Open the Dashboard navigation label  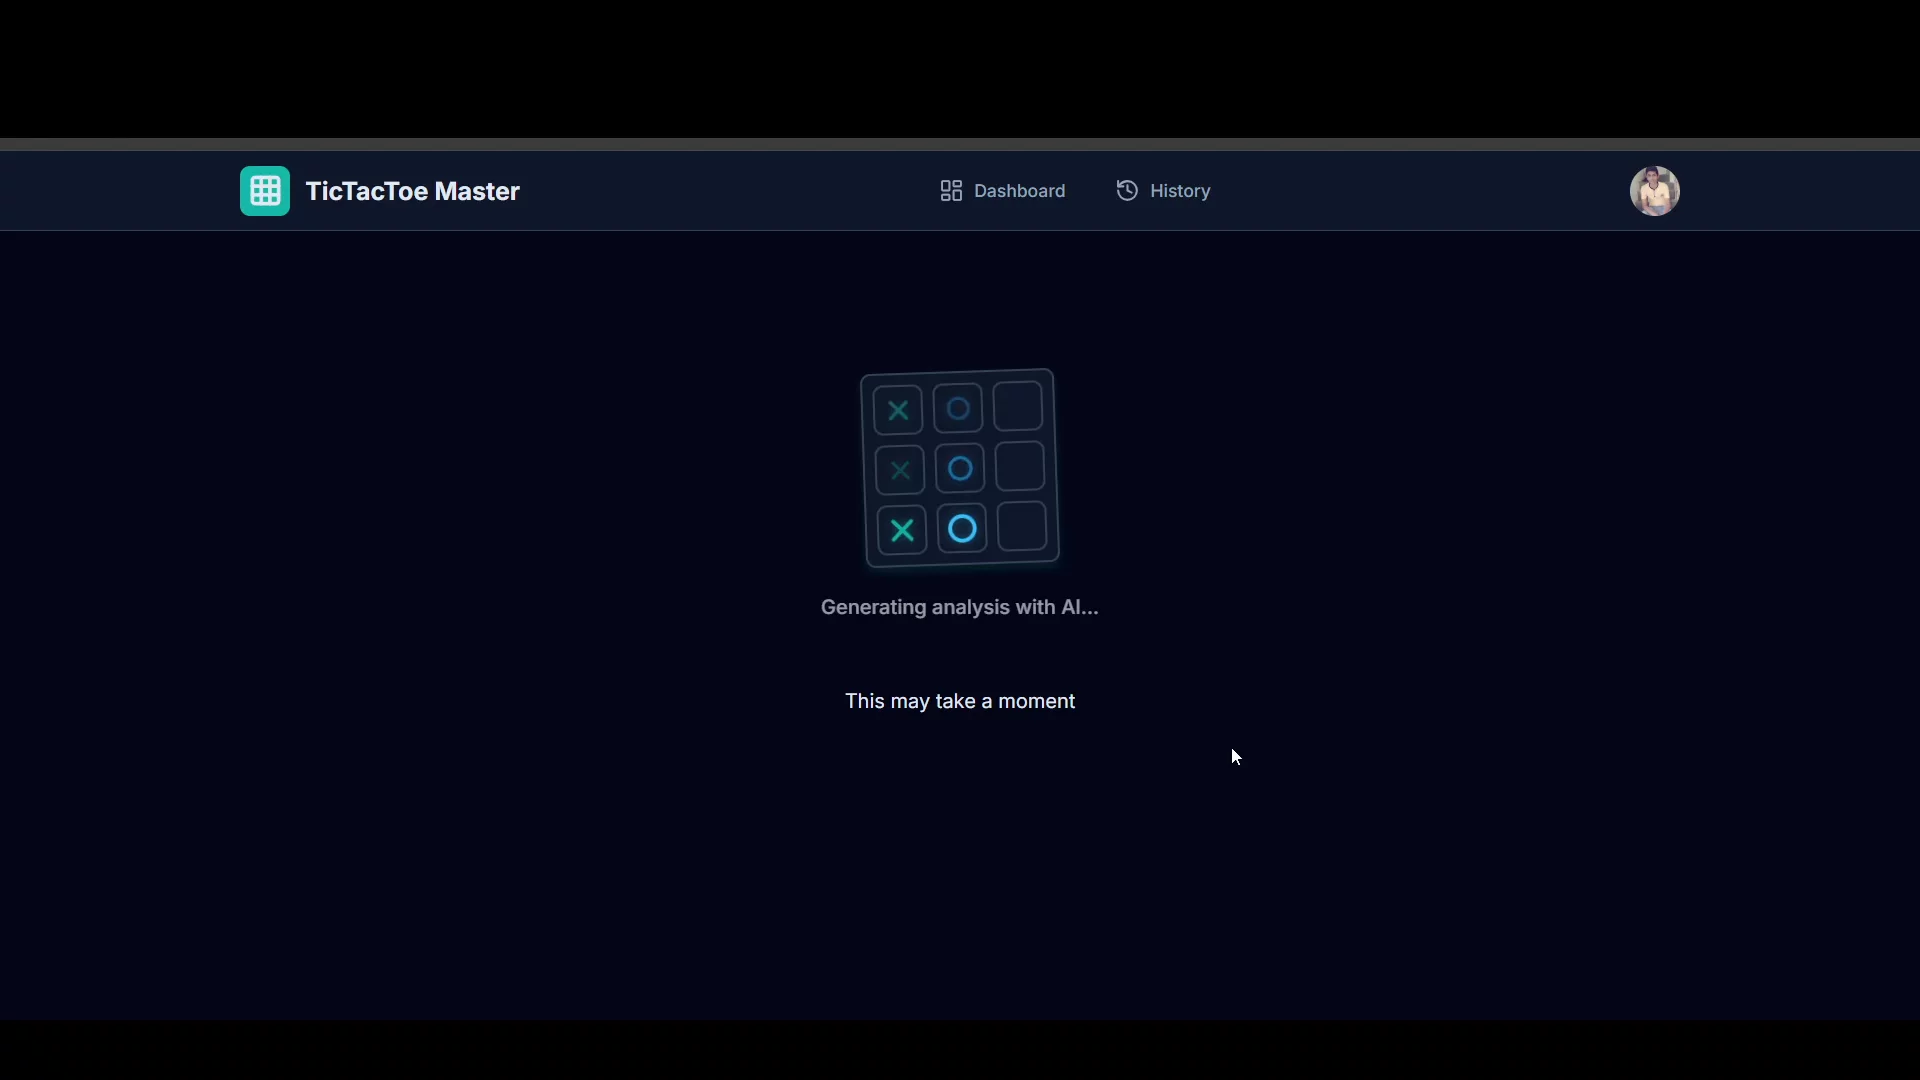[x=1019, y=191]
